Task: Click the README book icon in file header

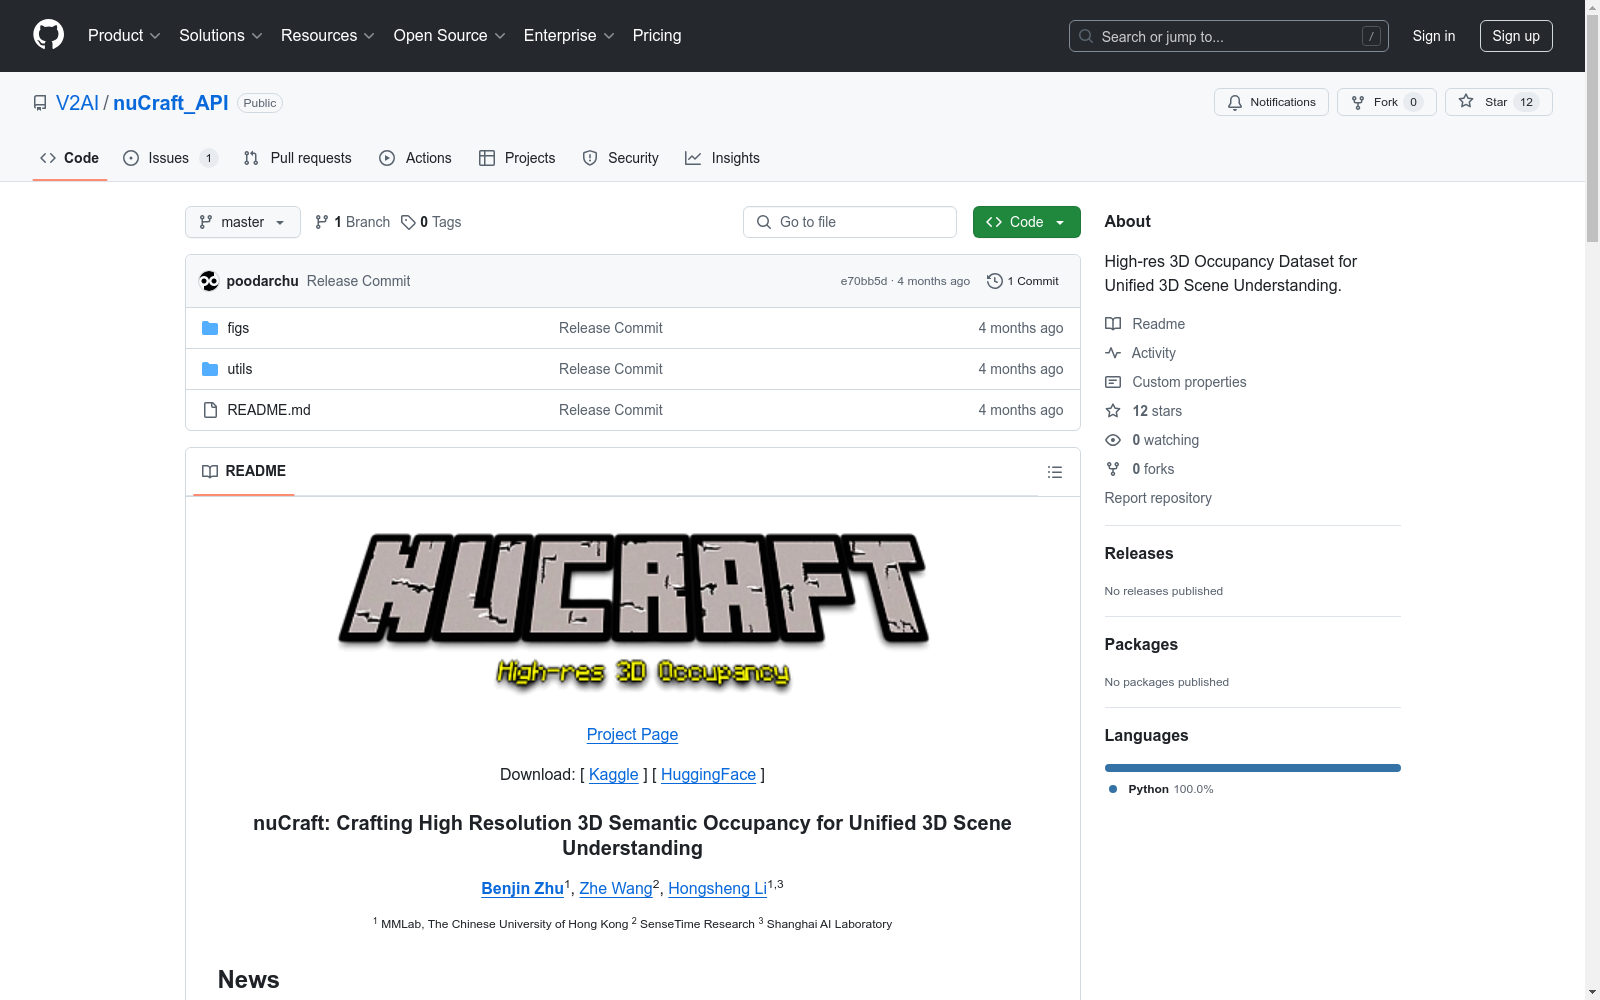Action: [x=210, y=472]
